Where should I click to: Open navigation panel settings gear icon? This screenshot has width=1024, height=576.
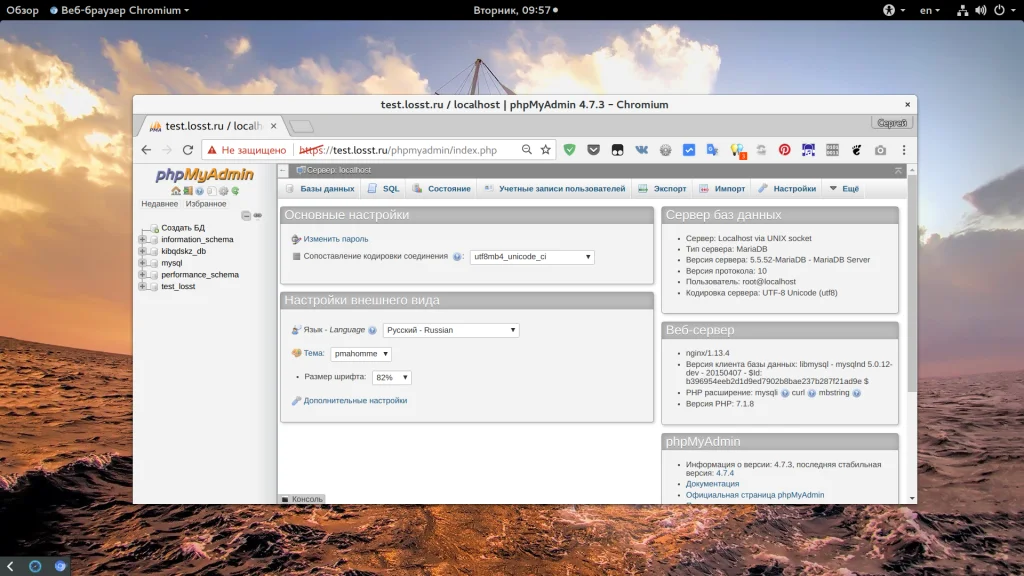[x=223, y=191]
